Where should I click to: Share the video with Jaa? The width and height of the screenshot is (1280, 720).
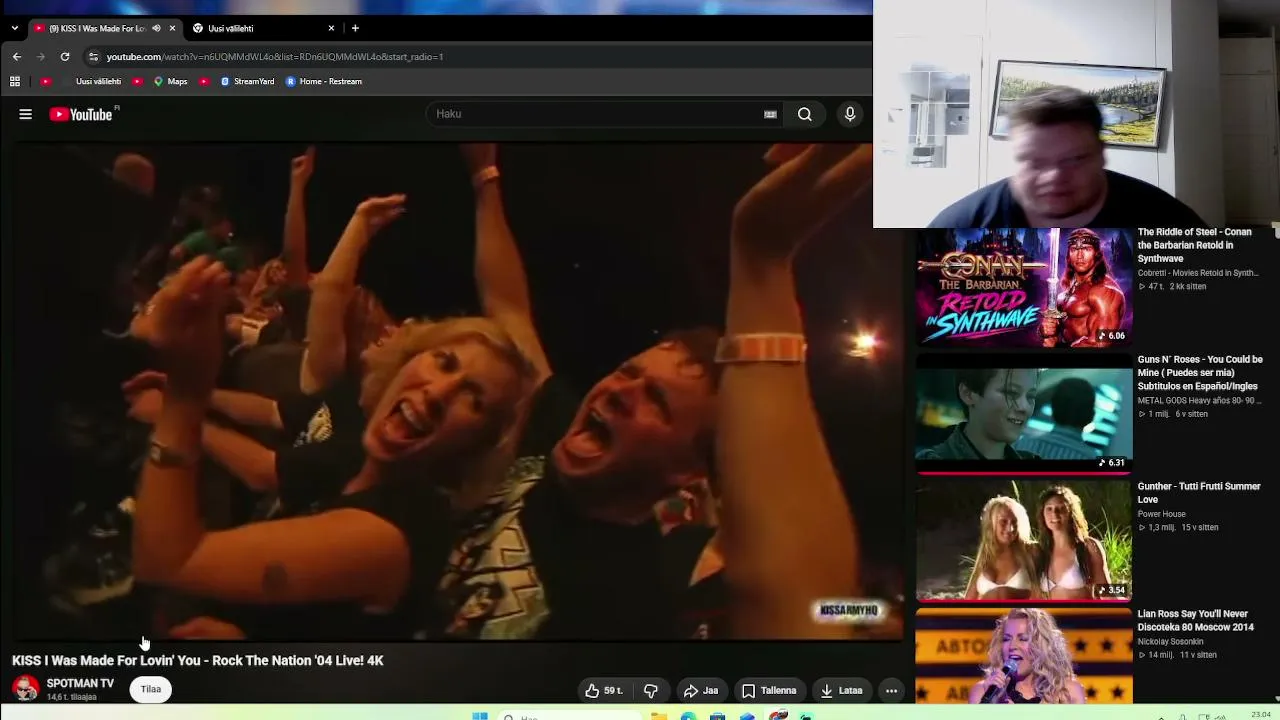click(701, 690)
